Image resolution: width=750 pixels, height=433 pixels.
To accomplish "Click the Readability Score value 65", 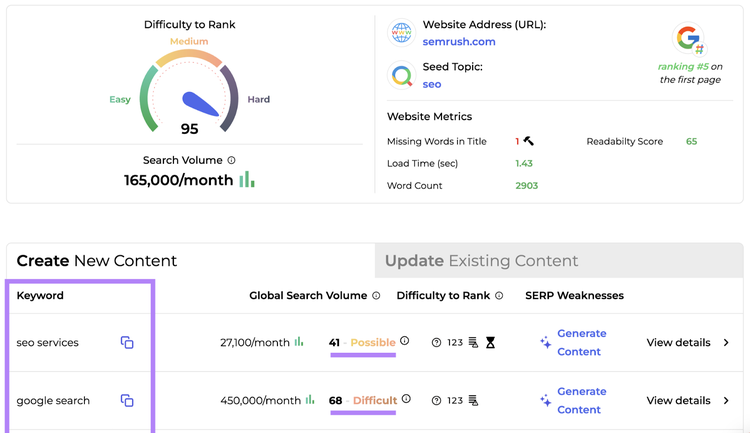I will pos(691,142).
